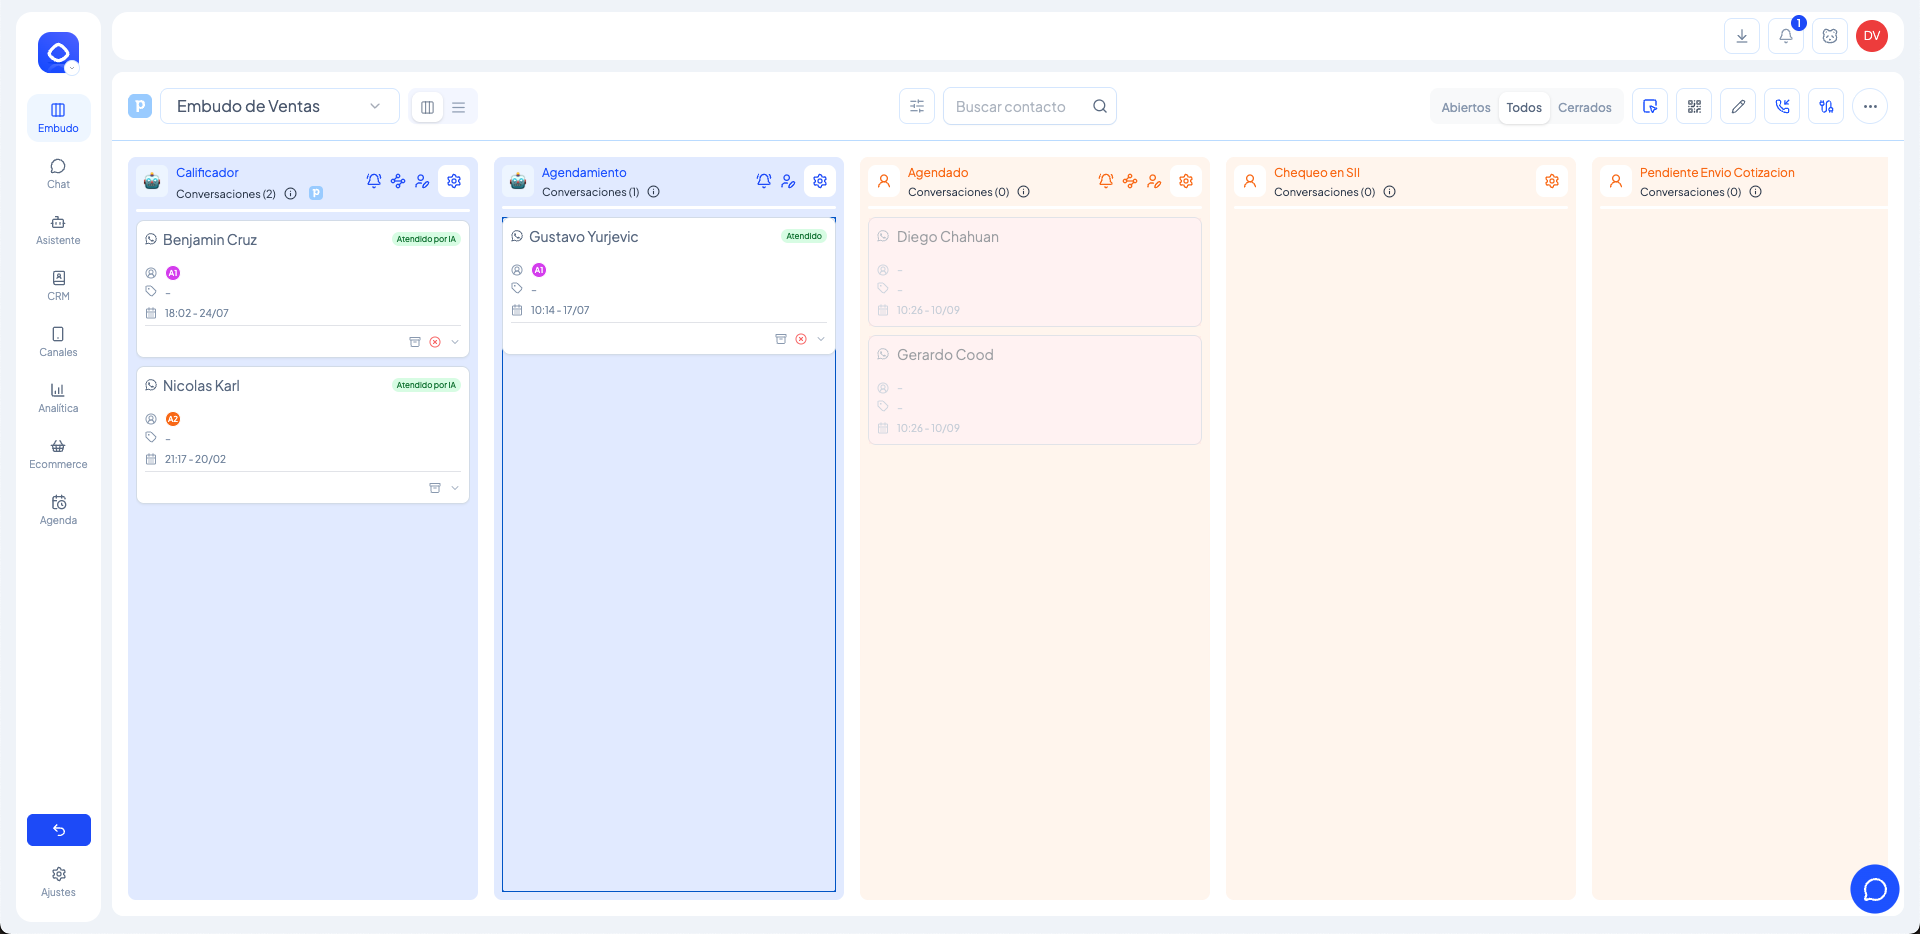The width and height of the screenshot is (1920, 934).
Task: Go to Analítica in the sidebar
Action: pos(58,397)
